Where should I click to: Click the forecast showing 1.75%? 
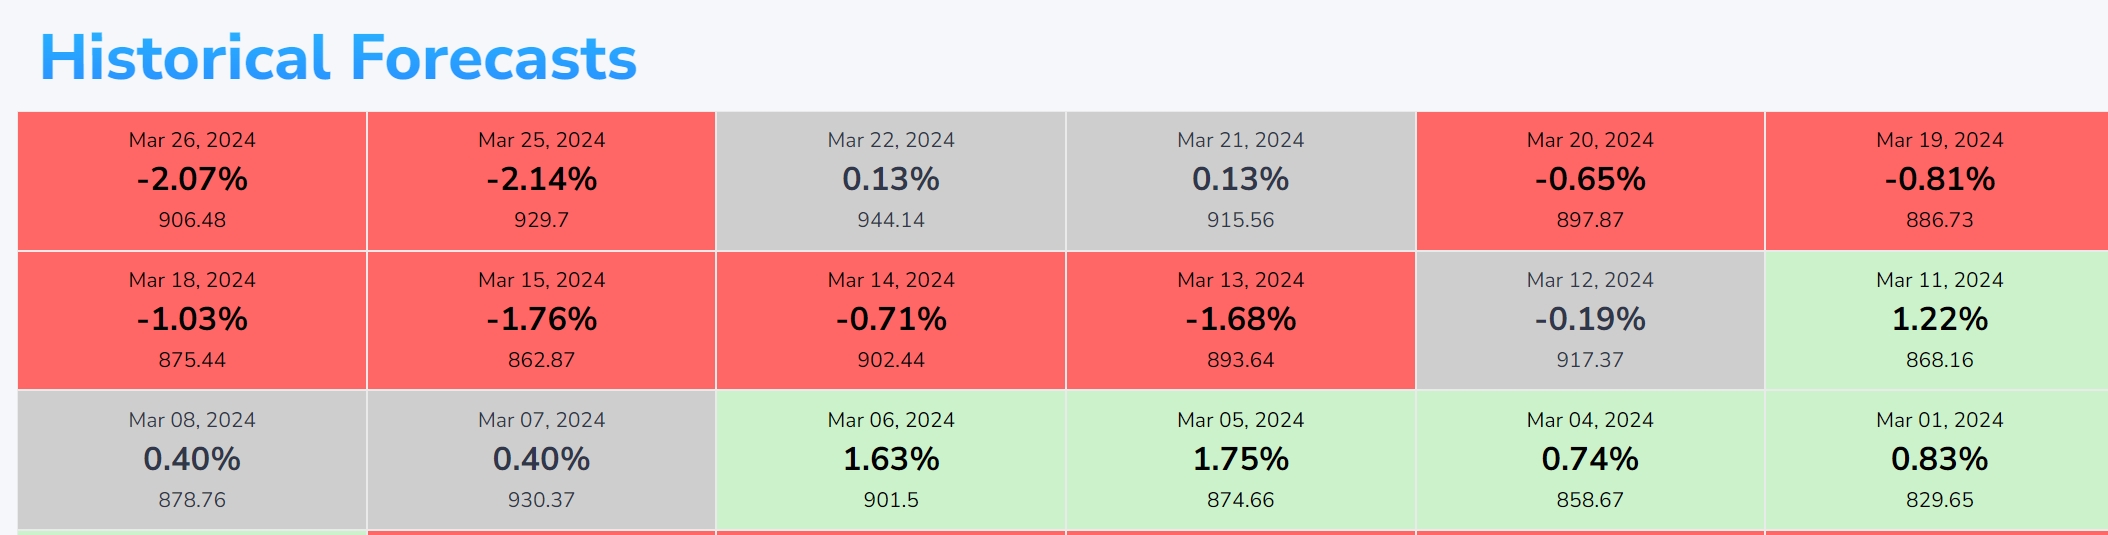tap(1240, 460)
